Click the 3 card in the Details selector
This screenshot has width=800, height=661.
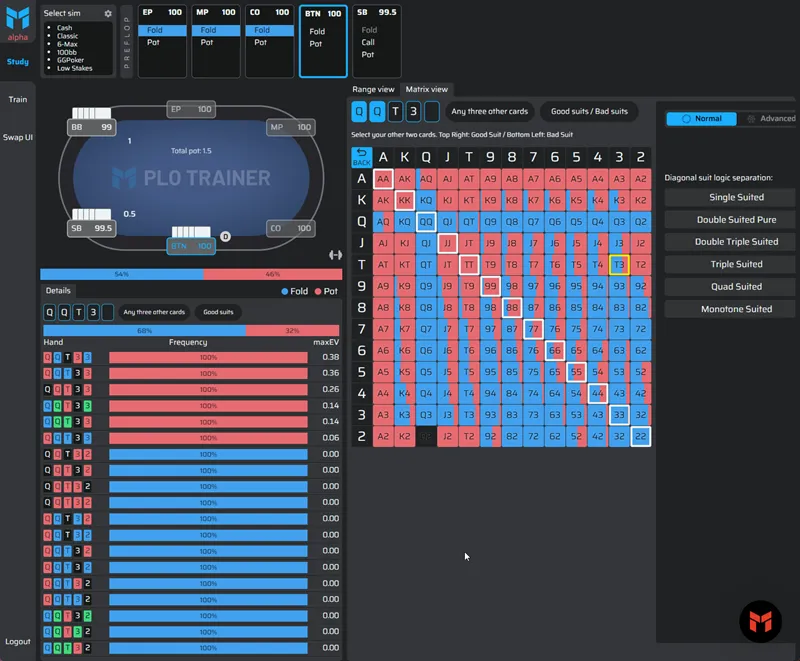93,312
